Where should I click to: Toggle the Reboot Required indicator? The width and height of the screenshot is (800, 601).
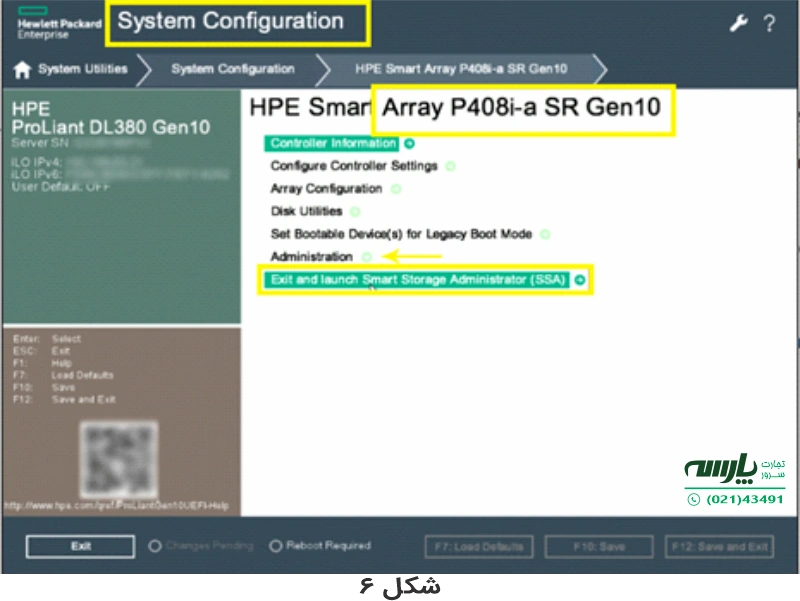coord(275,546)
